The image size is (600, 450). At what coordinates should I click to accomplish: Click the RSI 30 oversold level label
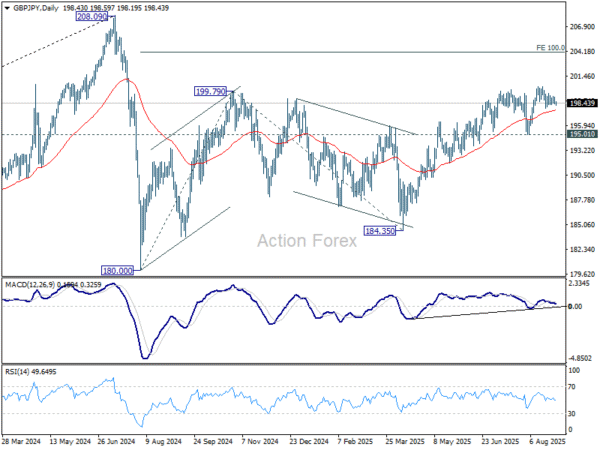(x=572, y=414)
